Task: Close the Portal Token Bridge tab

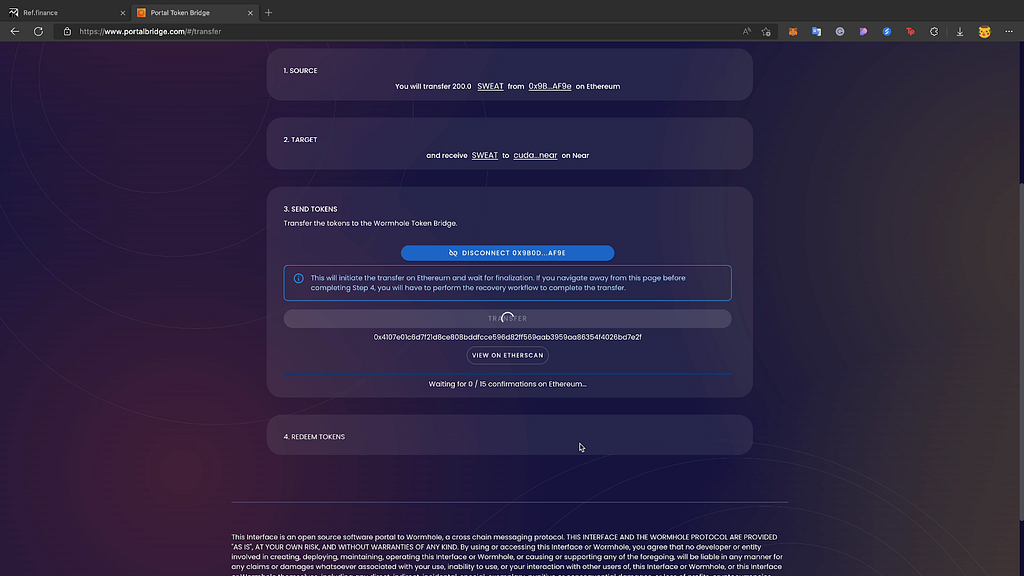Action: pyautogui.click(x=250, y=12)
